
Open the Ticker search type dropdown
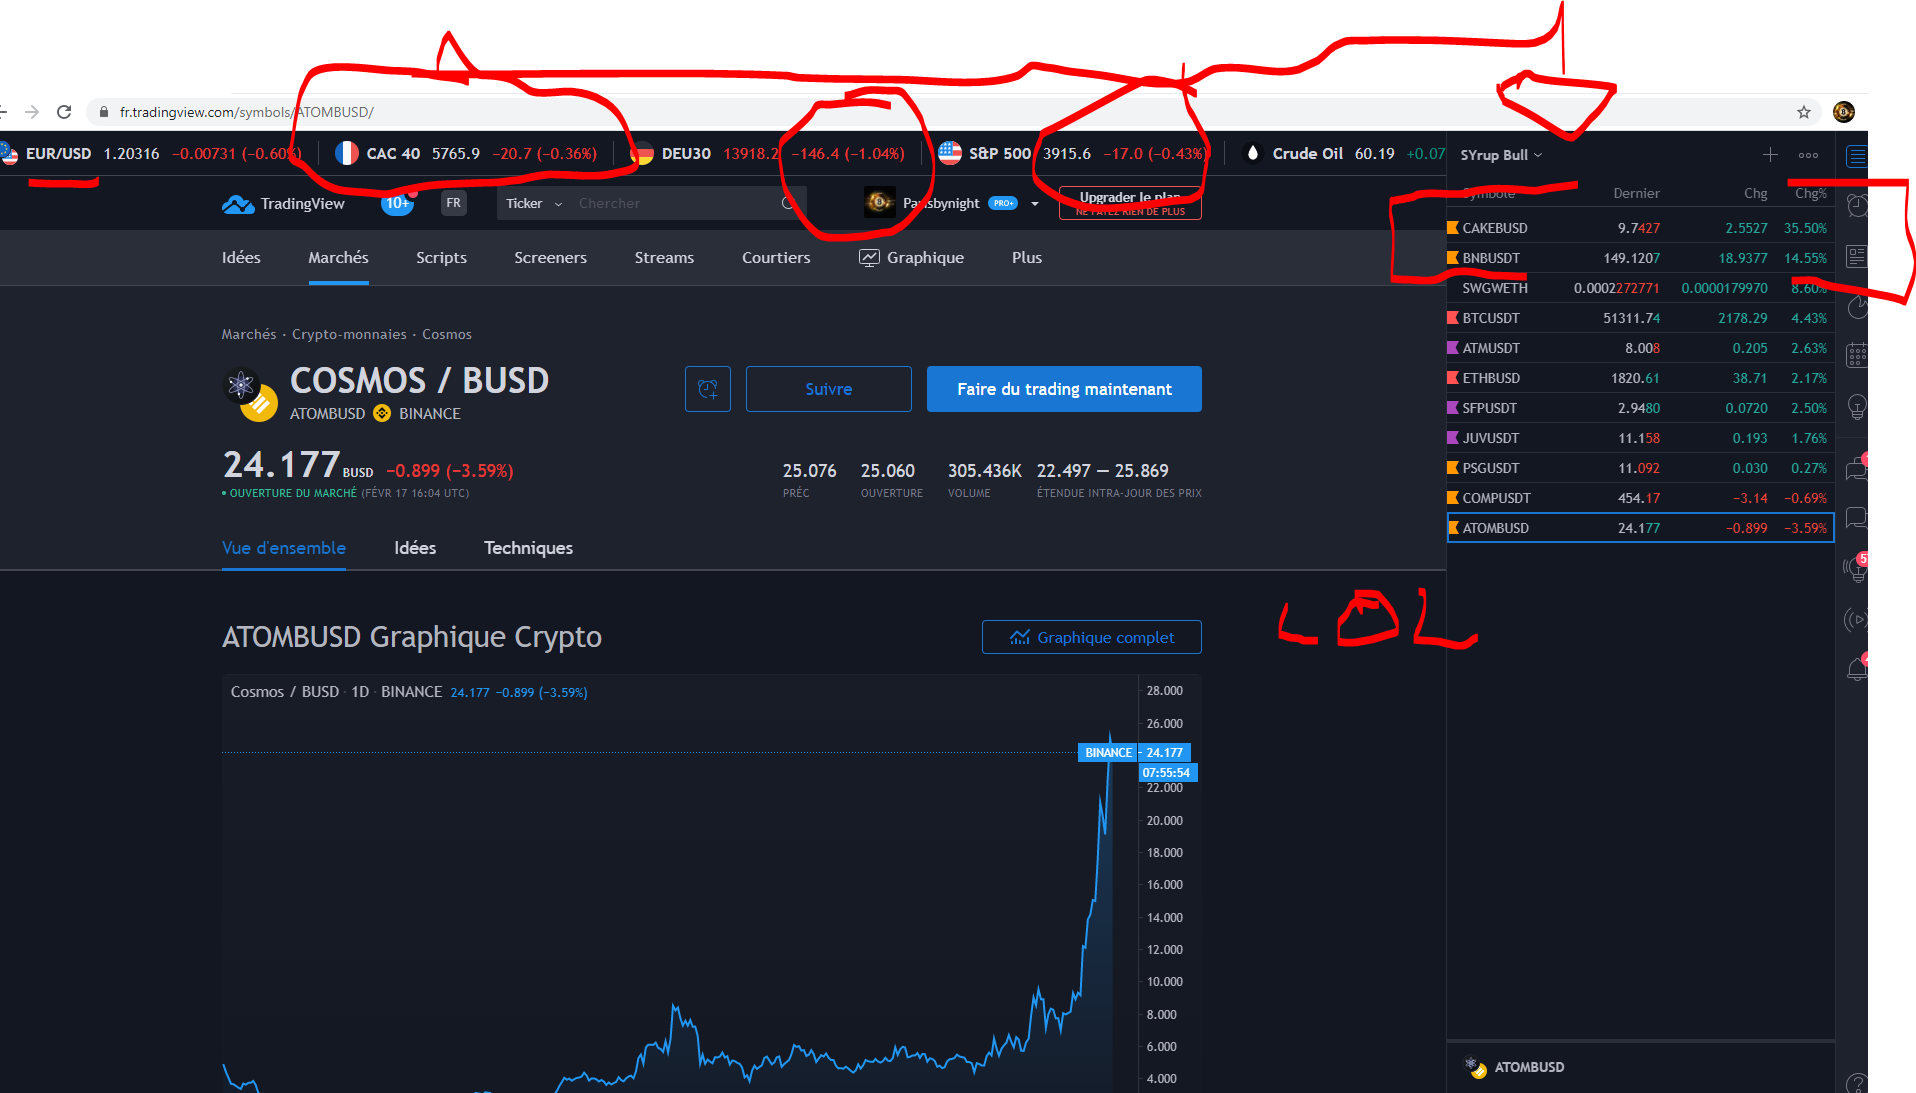click(533, 203)
